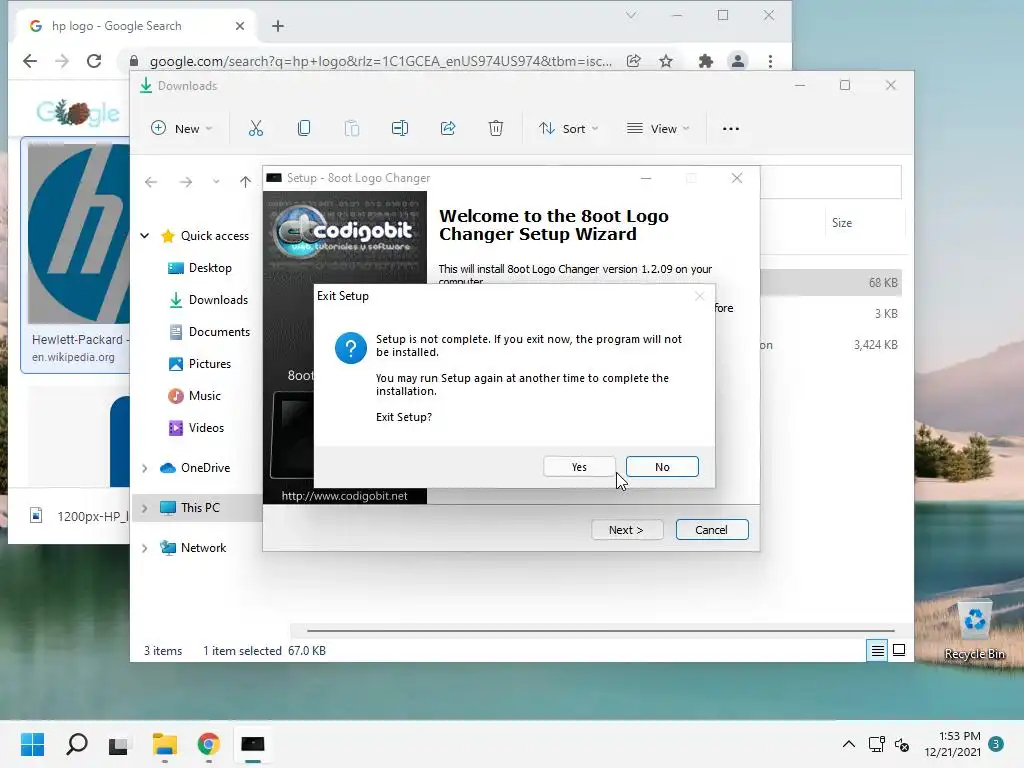
Task: Expand the Network tree node
Action: (145, 548)
